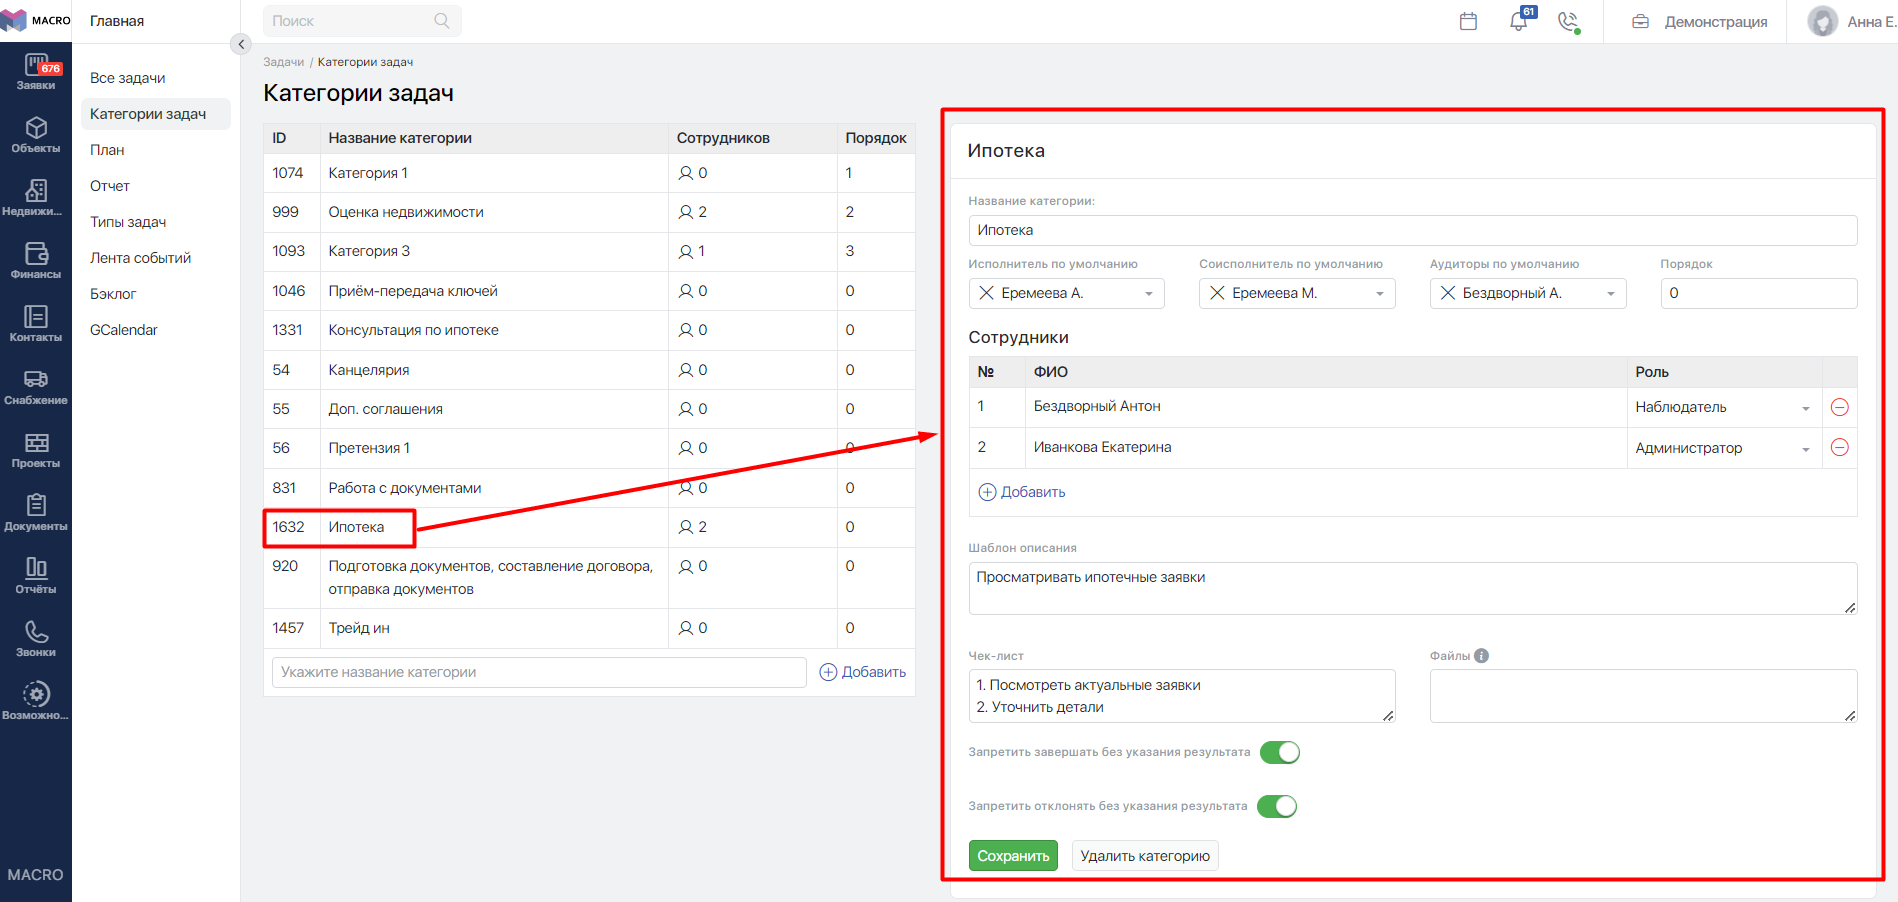Viewport: 1898px width, 902px height.
Task: Open Типы задач in the side menu
Action: click(128, 222)
